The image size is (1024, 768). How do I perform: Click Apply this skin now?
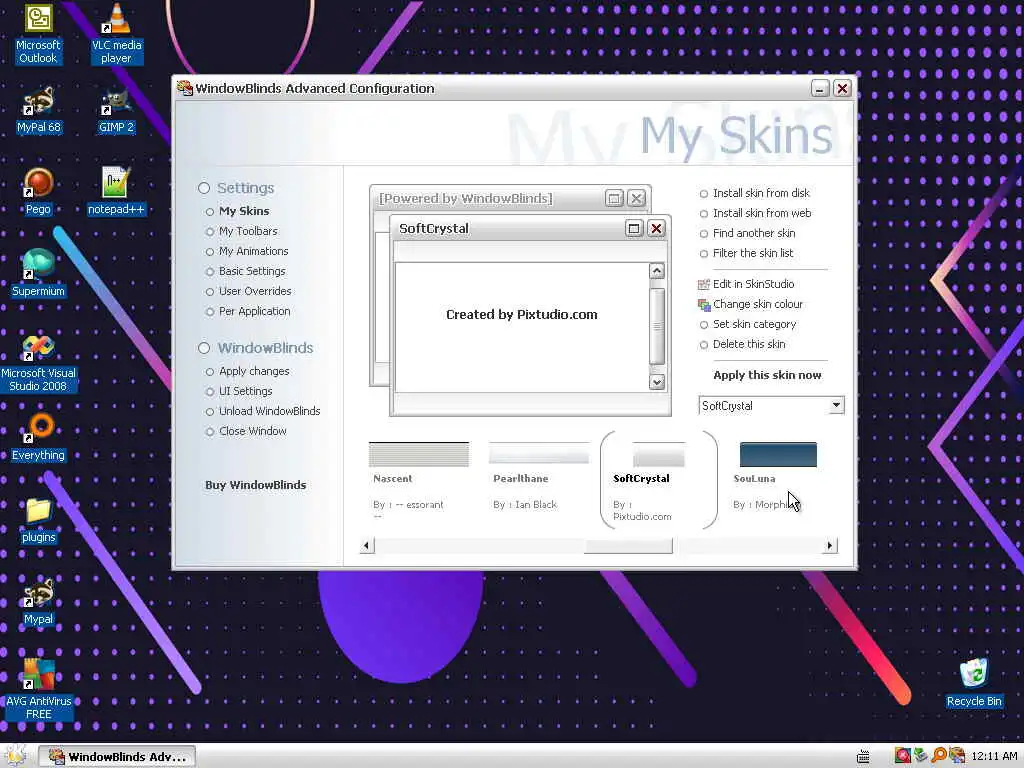[767, 375]
